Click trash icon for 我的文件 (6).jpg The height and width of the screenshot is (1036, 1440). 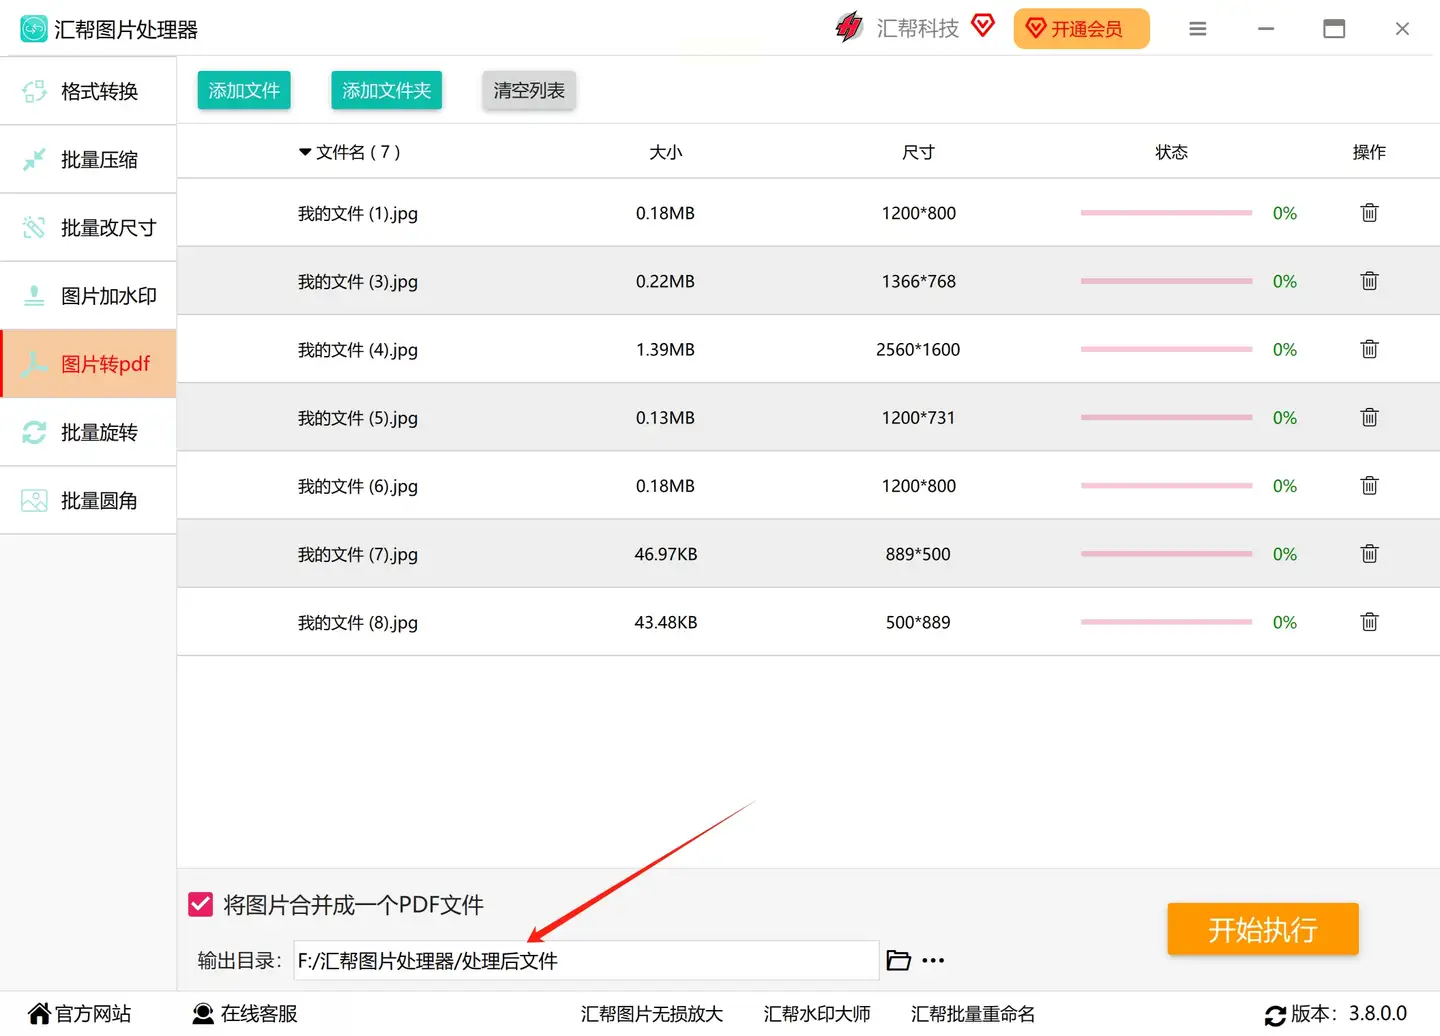(1369, 485)
